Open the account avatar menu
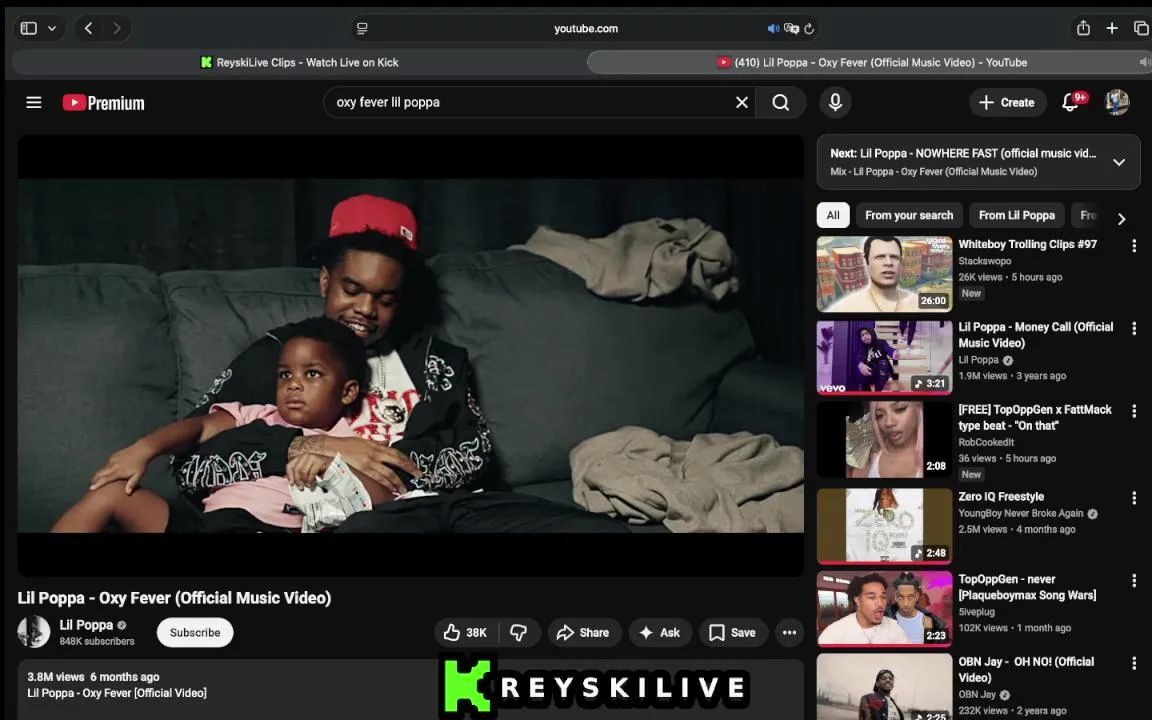Screen dimensions: 1152x720 coord(1117,103)
